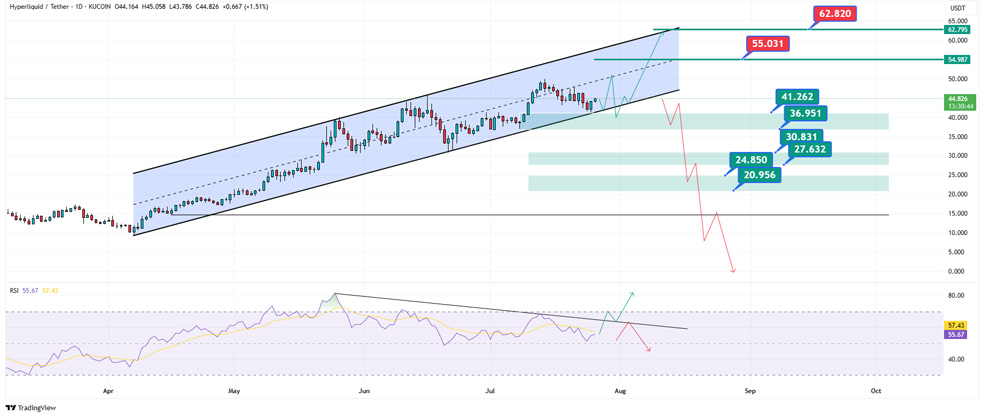
Task: Click the 40.00 RSI scale value
Action: pyautogui.click(x=956, y=359)
